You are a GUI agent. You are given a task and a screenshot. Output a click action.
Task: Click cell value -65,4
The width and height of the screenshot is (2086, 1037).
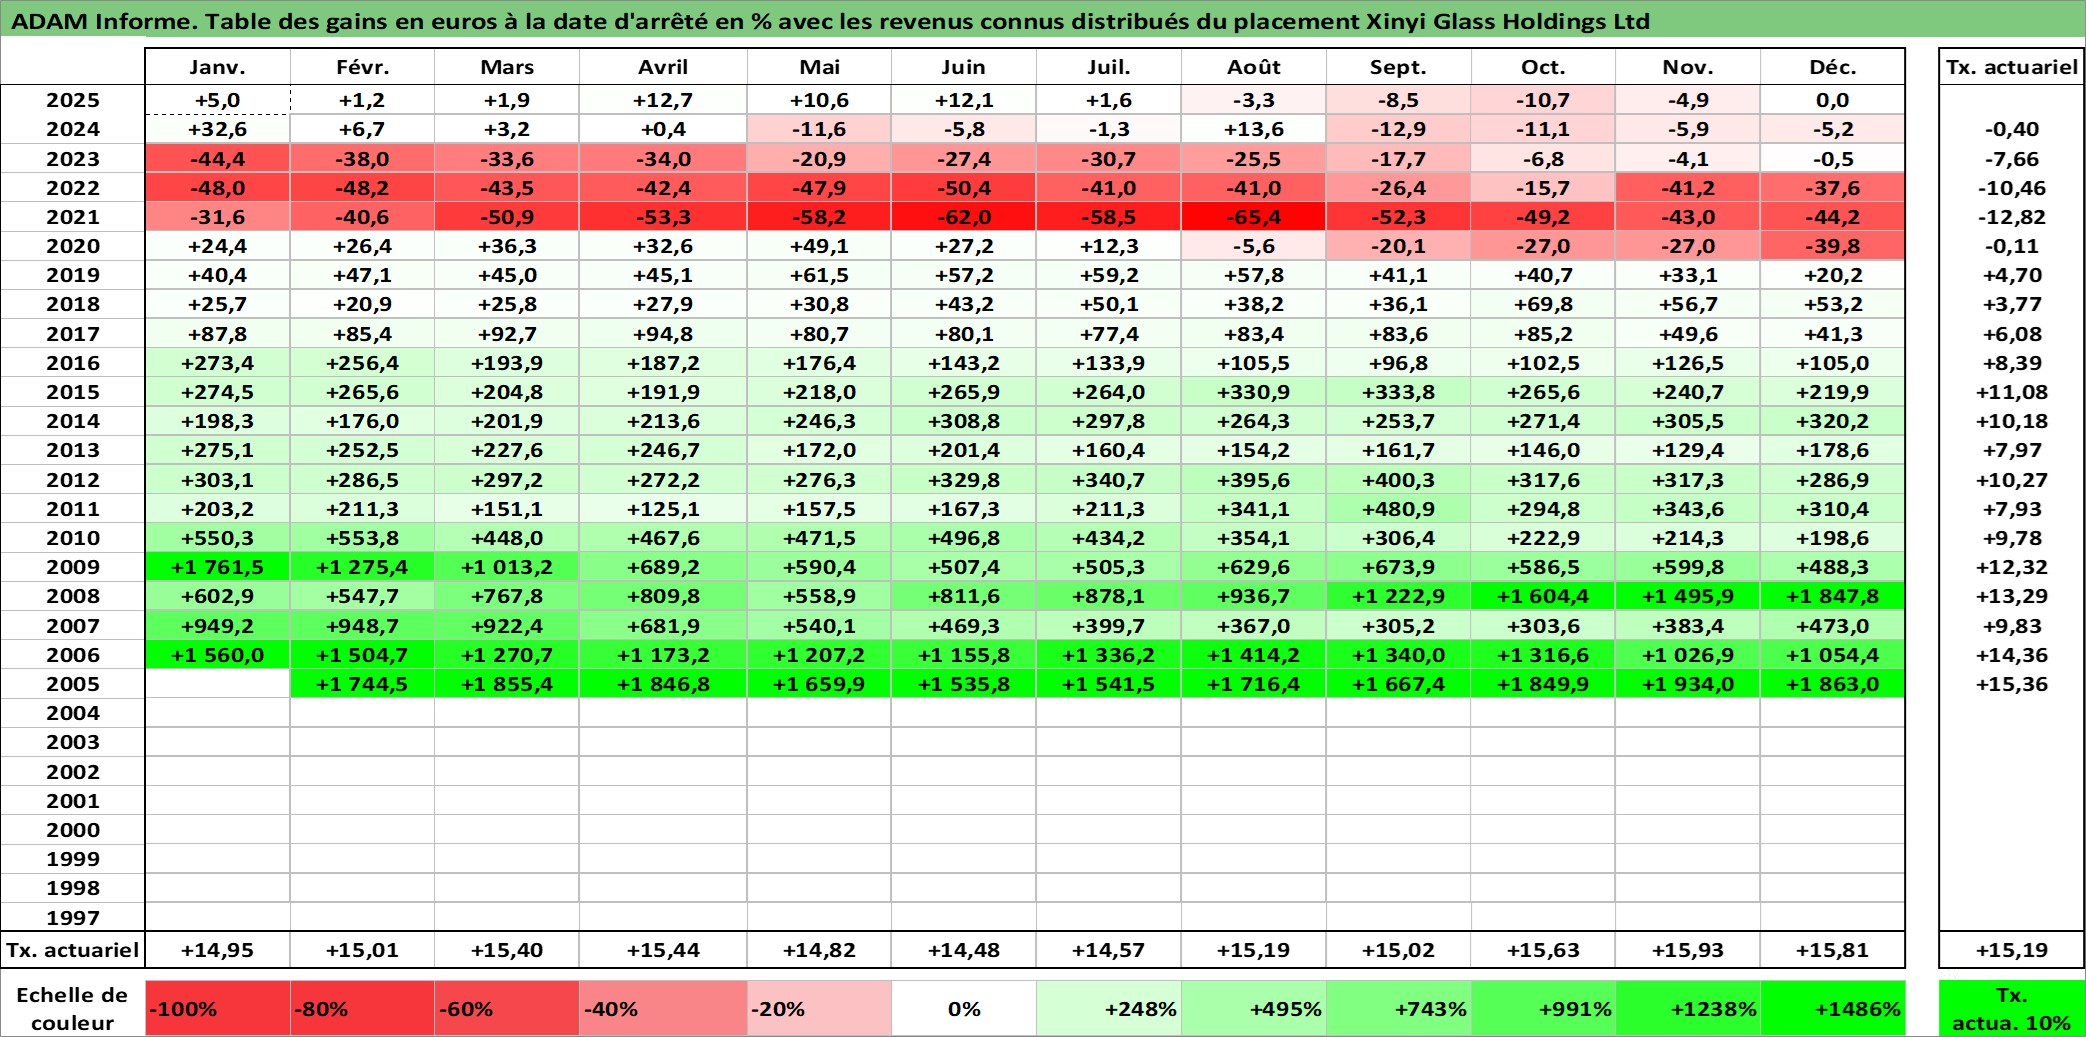point(1254,217)
